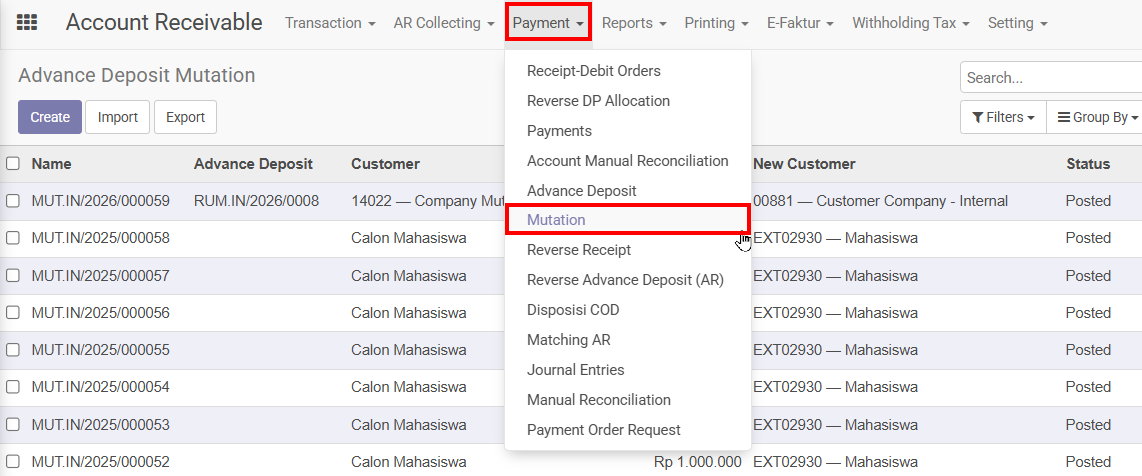Open the Withholding Tax menu

click(910, 23)
